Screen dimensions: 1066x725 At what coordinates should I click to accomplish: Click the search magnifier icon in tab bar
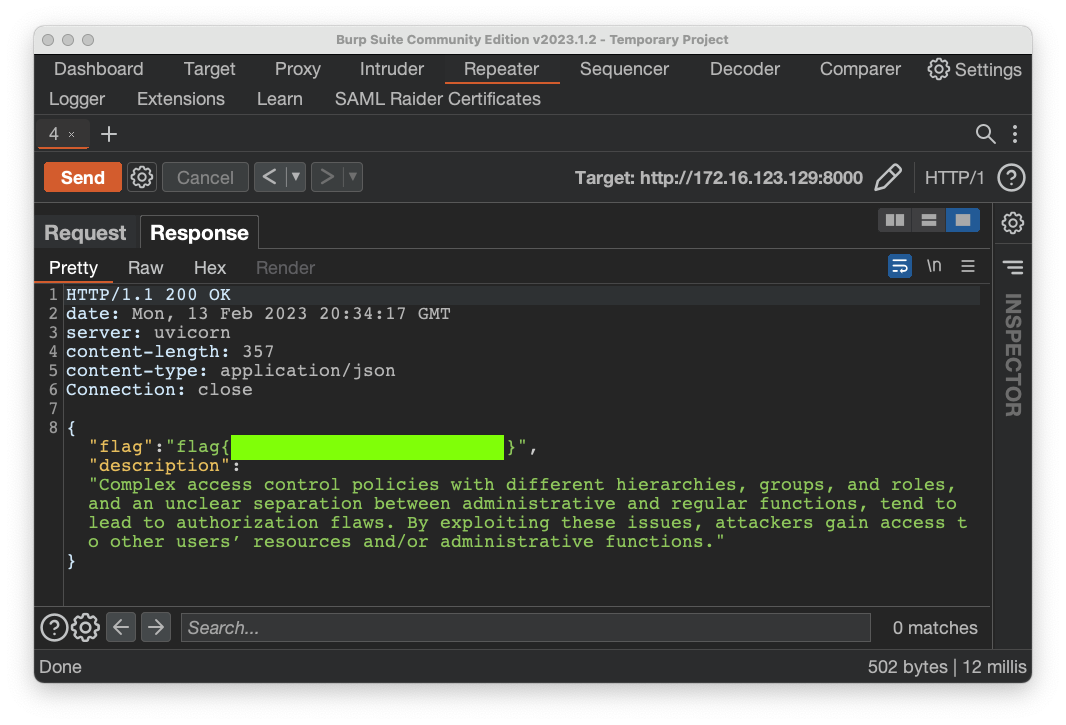(985, 134)
